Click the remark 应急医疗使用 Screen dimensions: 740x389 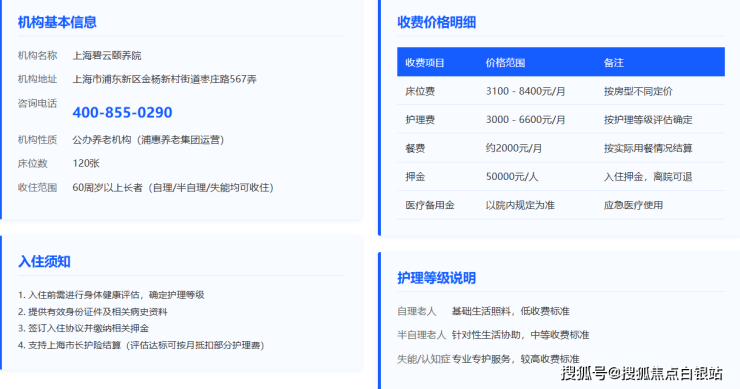click(x=633, y=205)
